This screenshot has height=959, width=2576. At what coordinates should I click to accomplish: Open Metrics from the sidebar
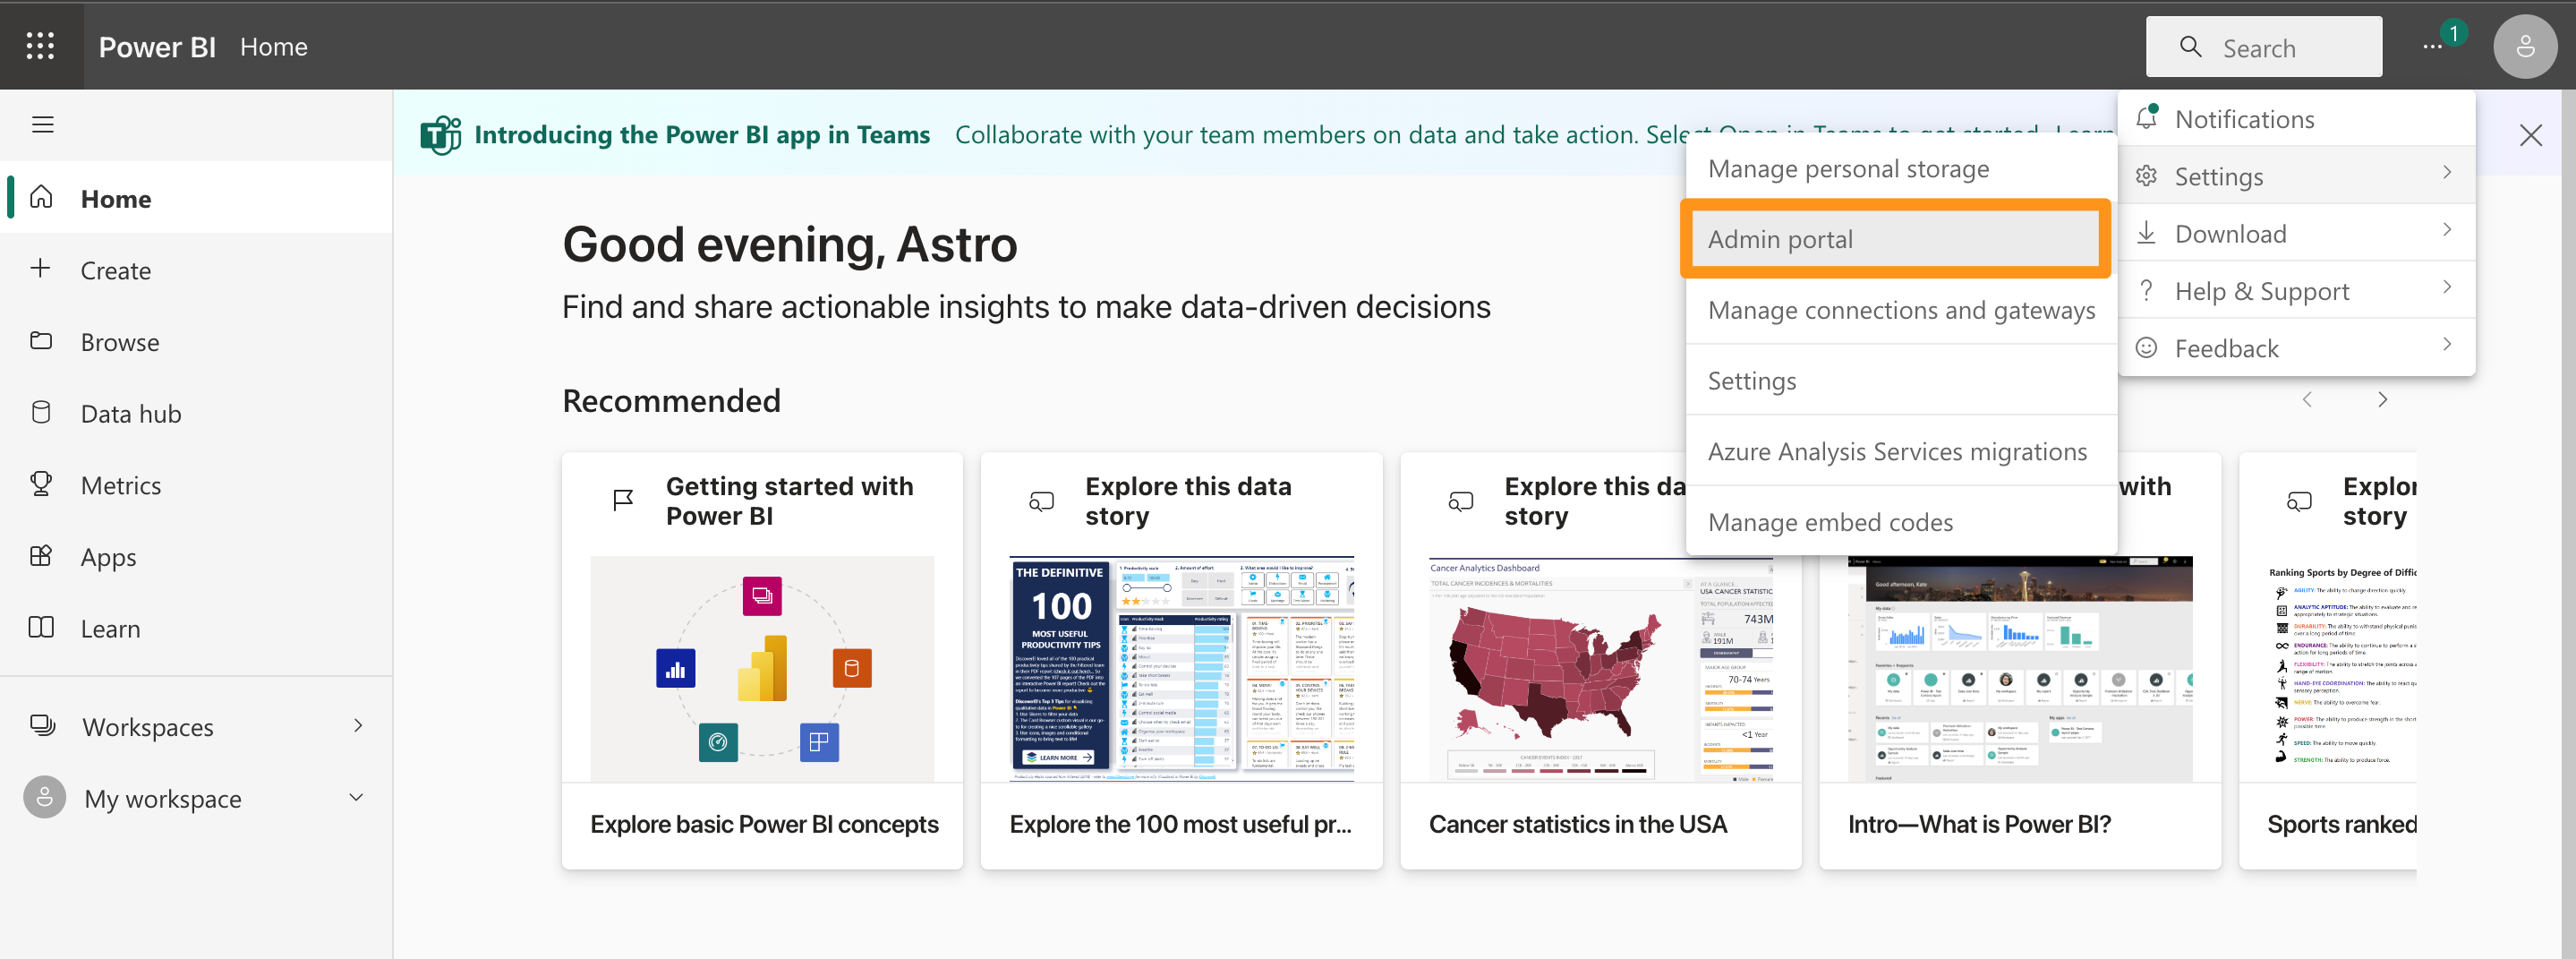point(196,485)
